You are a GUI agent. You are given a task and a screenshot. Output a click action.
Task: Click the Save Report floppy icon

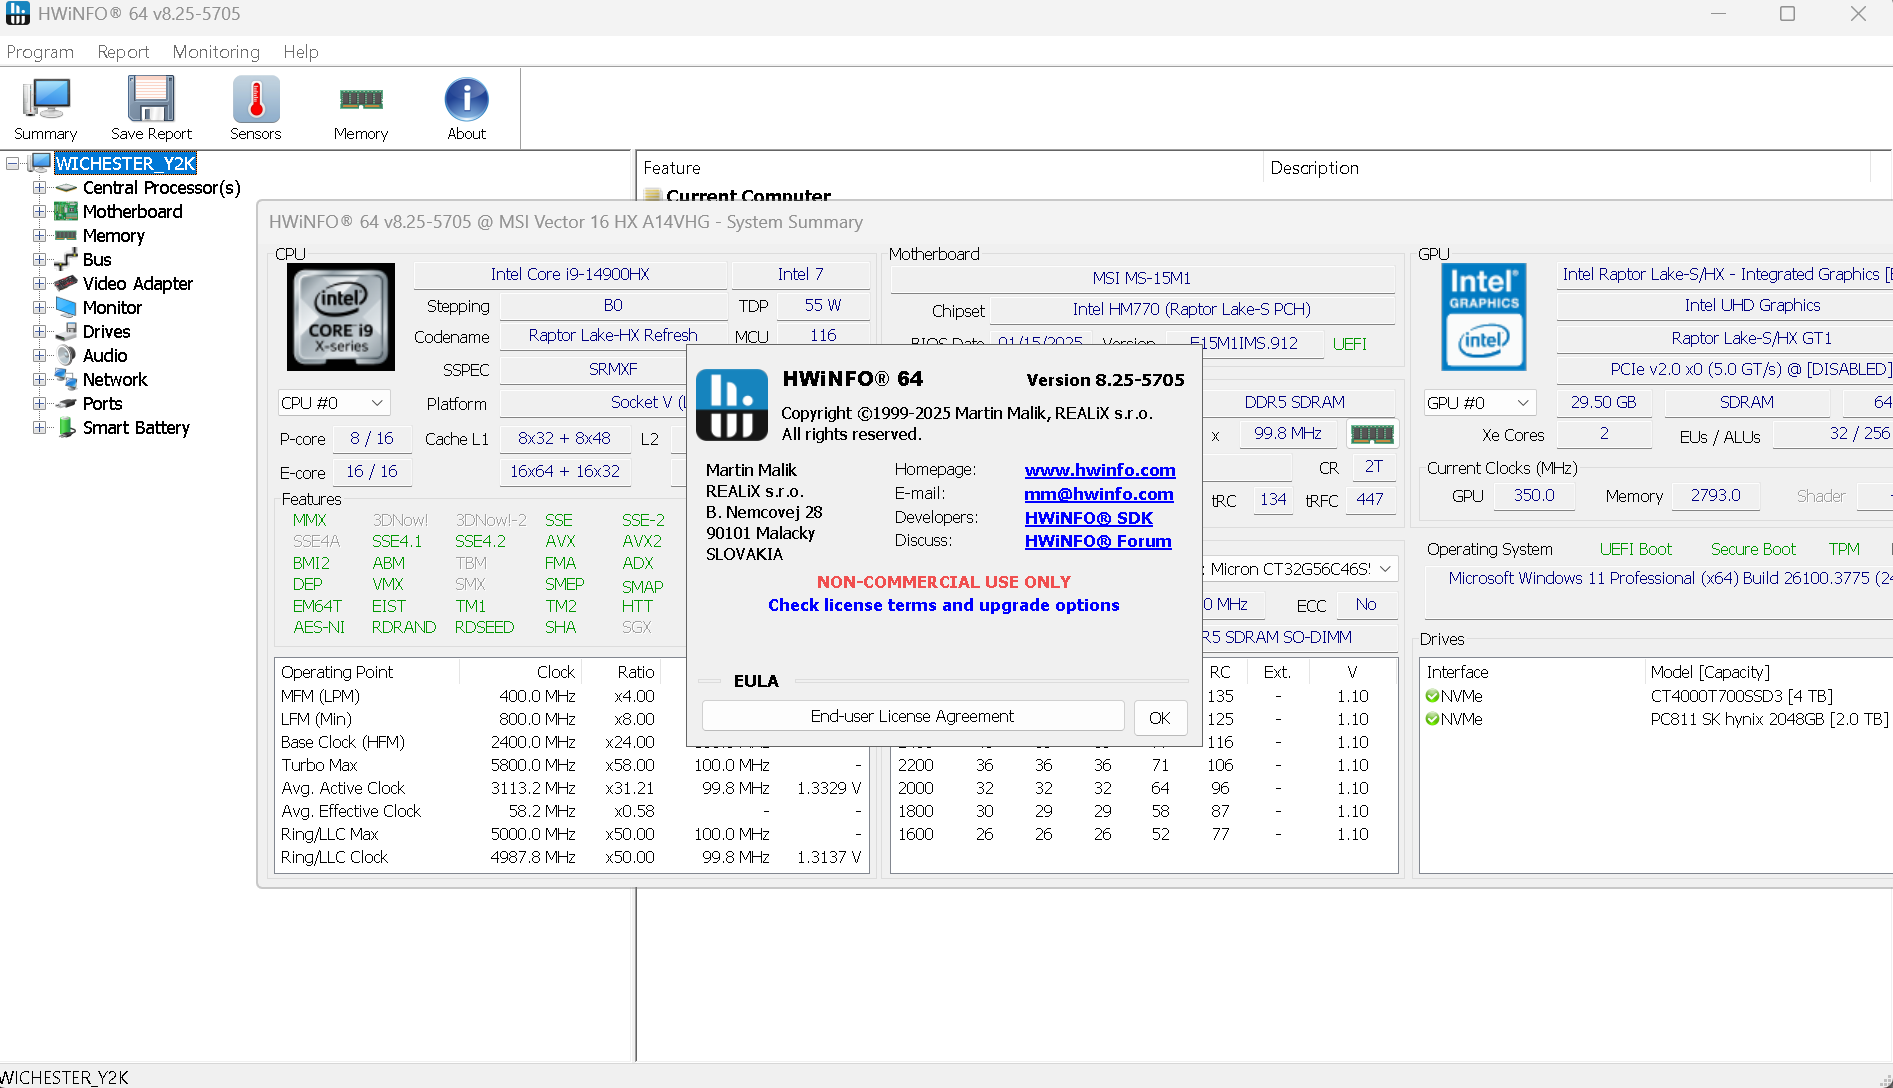pos(151,100)
